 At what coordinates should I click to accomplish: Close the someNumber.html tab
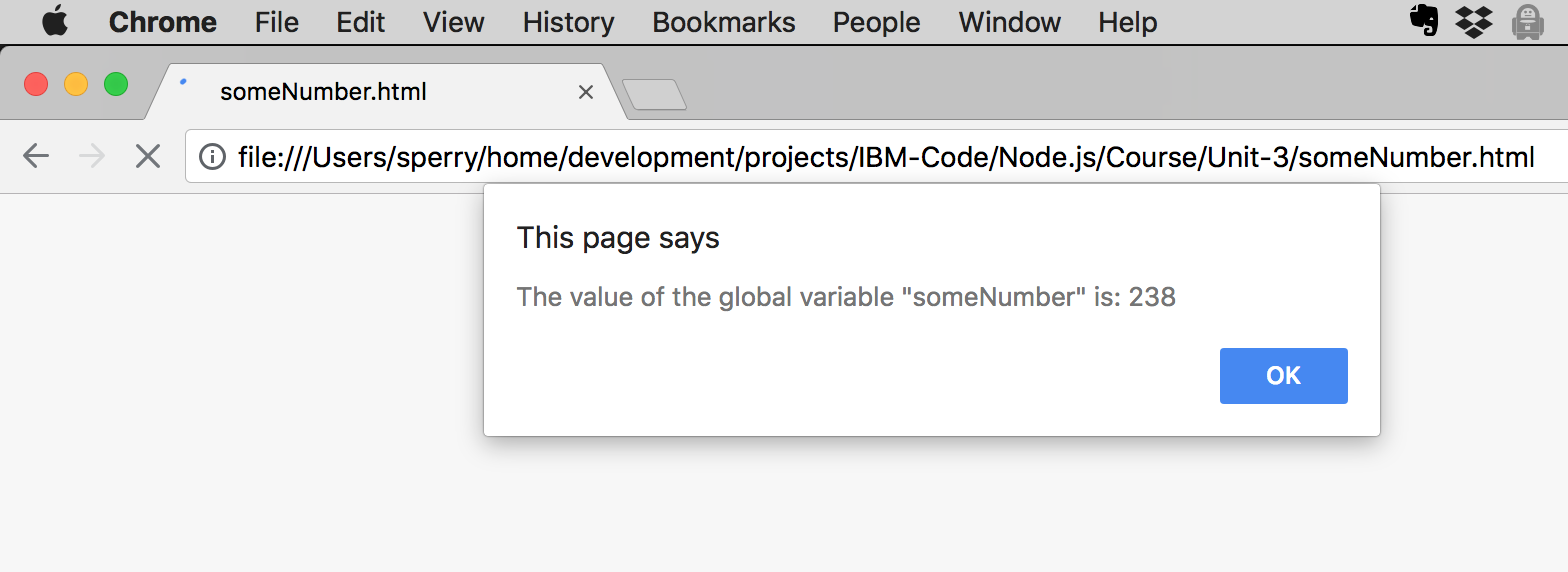coord(586,92)
